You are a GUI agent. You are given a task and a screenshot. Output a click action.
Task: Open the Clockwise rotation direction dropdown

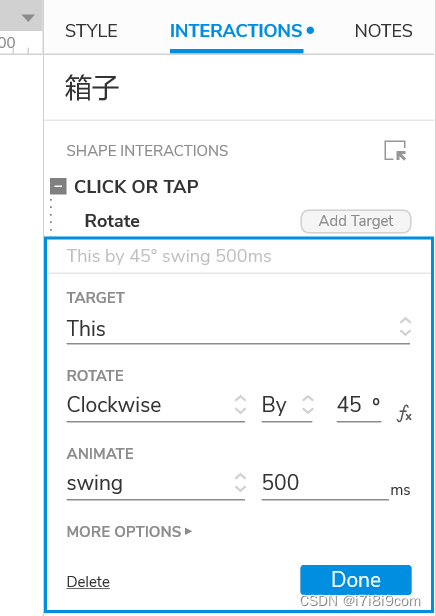(x=156, y=405)
